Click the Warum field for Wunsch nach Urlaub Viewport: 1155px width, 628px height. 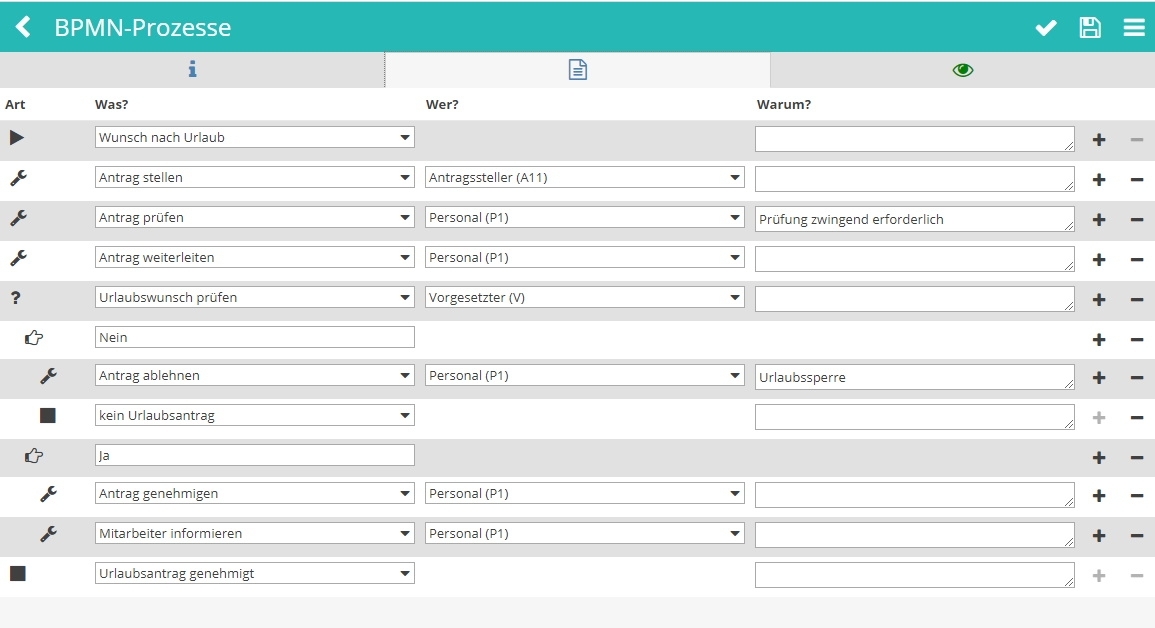tap(915, 139)
